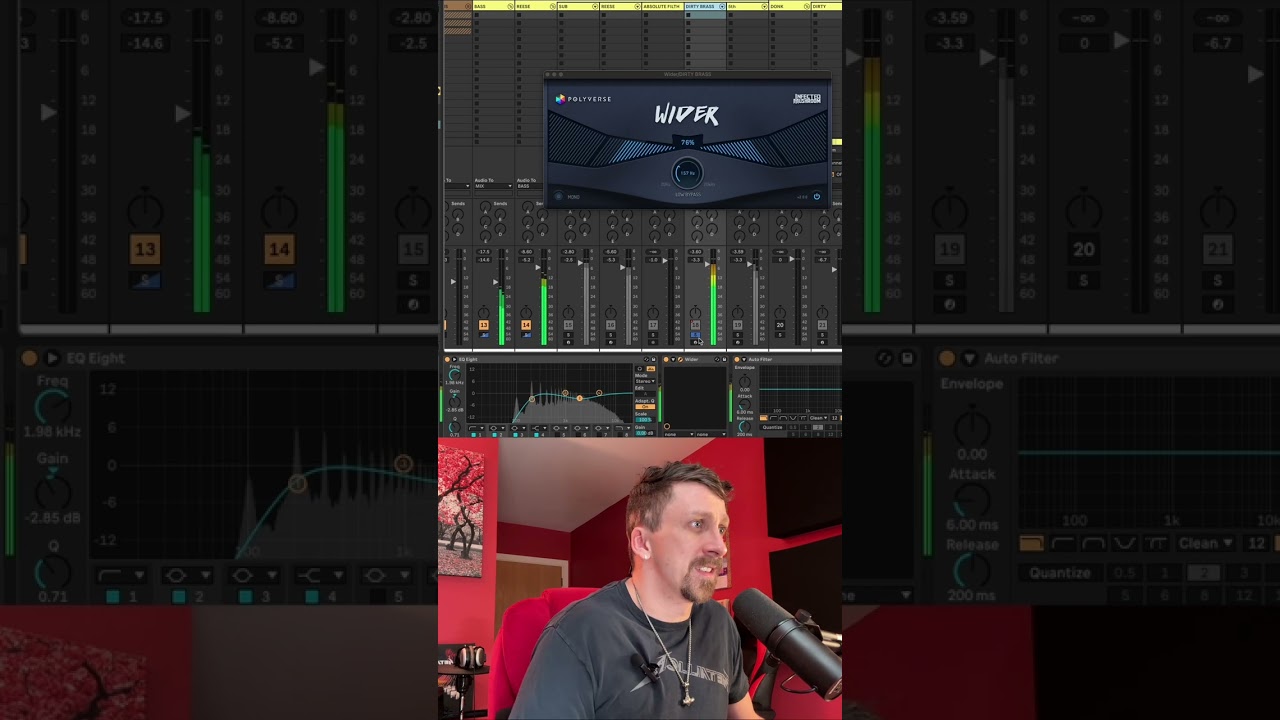1280x720 pixels.
Task: Unfold the SUB track arrow
Action: coord(595,6)
